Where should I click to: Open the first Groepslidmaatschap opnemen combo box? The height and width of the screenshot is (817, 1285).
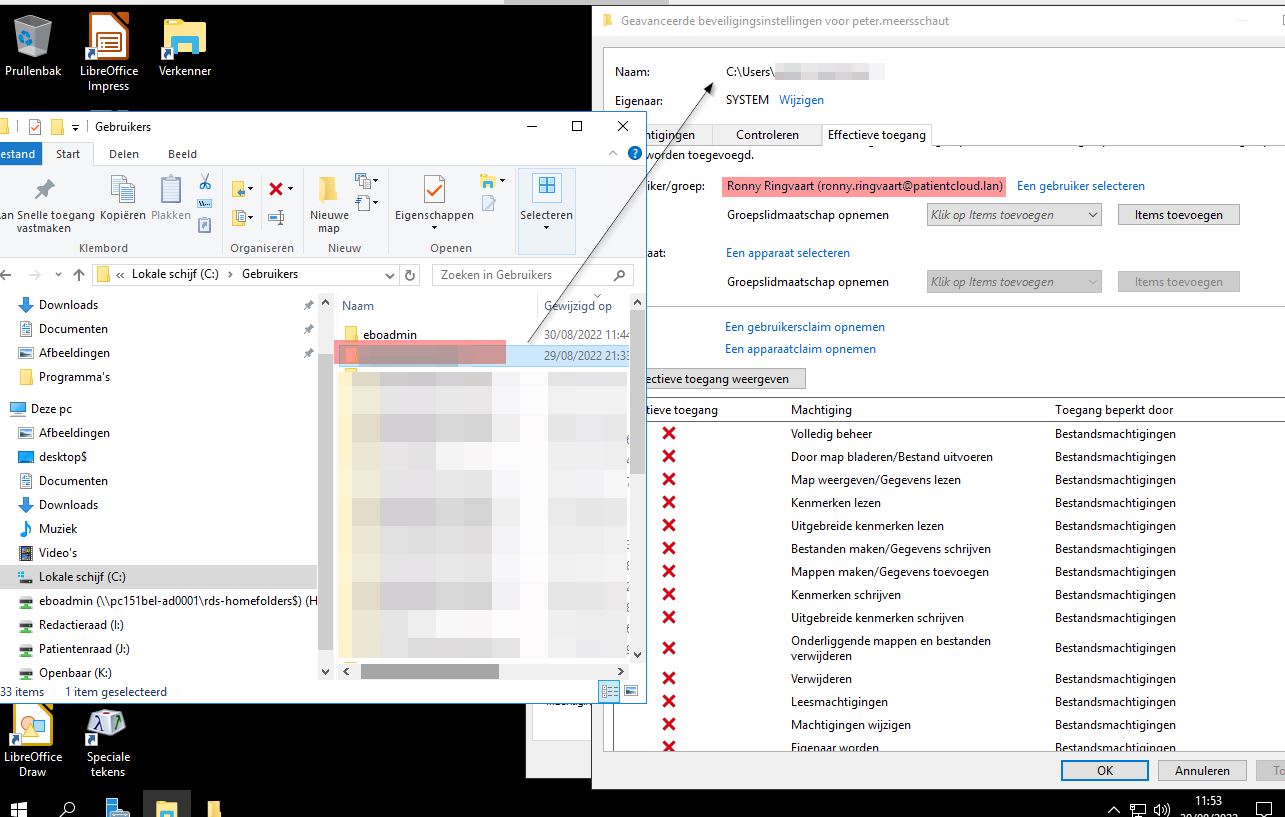[1014, 215]
